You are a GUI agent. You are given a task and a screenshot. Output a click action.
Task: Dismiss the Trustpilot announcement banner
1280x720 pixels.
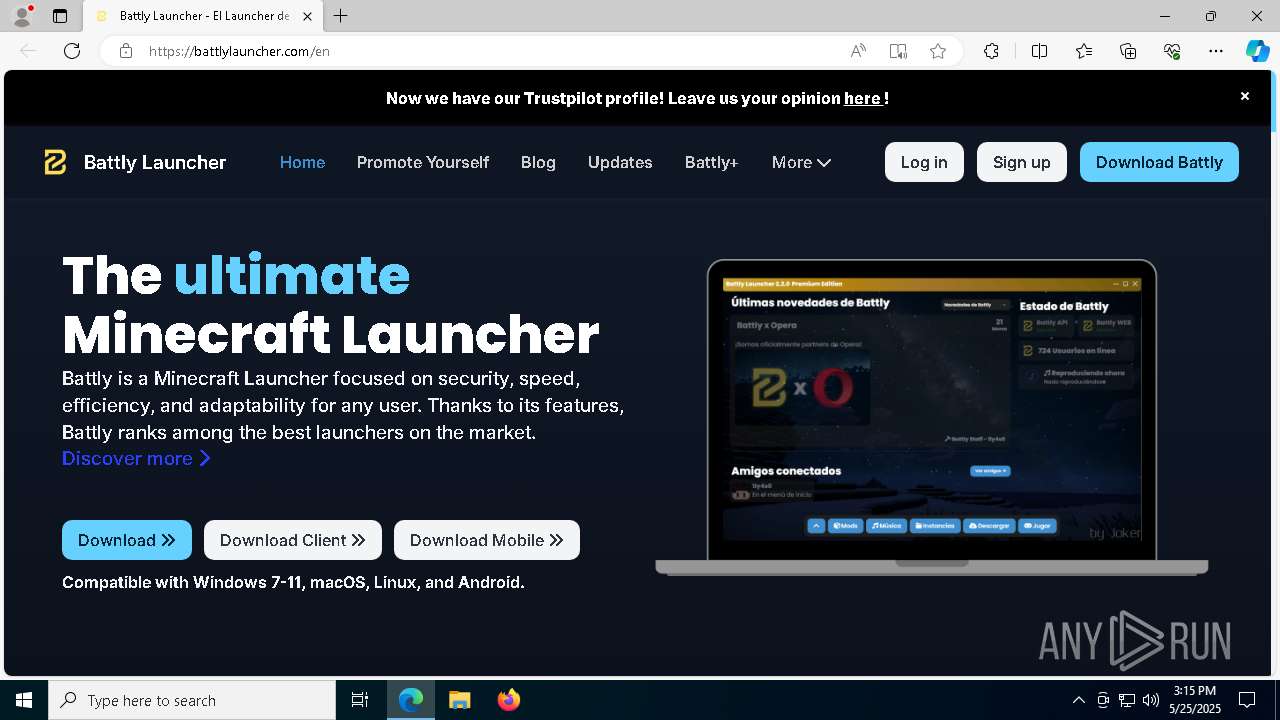click(1245, 96)
